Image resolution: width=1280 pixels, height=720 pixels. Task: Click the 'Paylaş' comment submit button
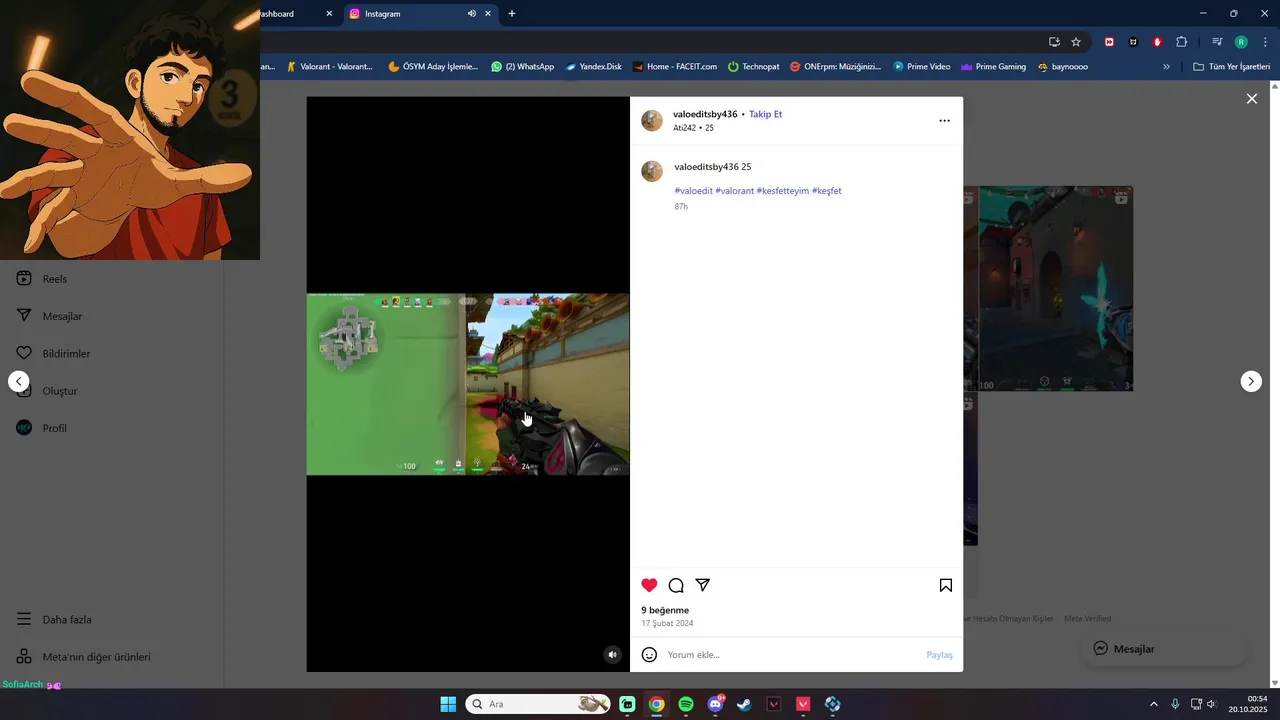939,654
